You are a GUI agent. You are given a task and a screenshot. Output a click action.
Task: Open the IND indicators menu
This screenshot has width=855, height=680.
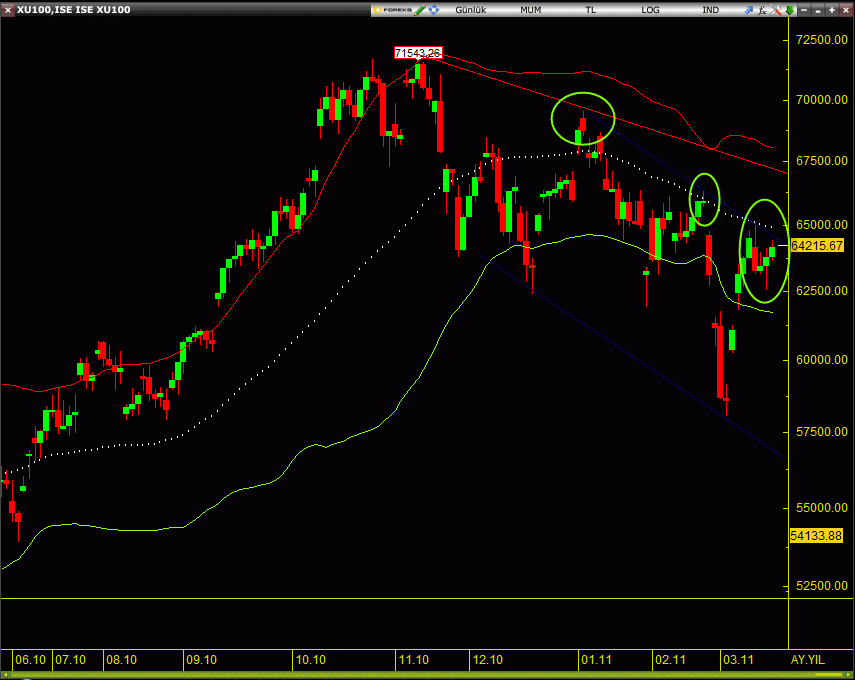[x=710, y=10]
